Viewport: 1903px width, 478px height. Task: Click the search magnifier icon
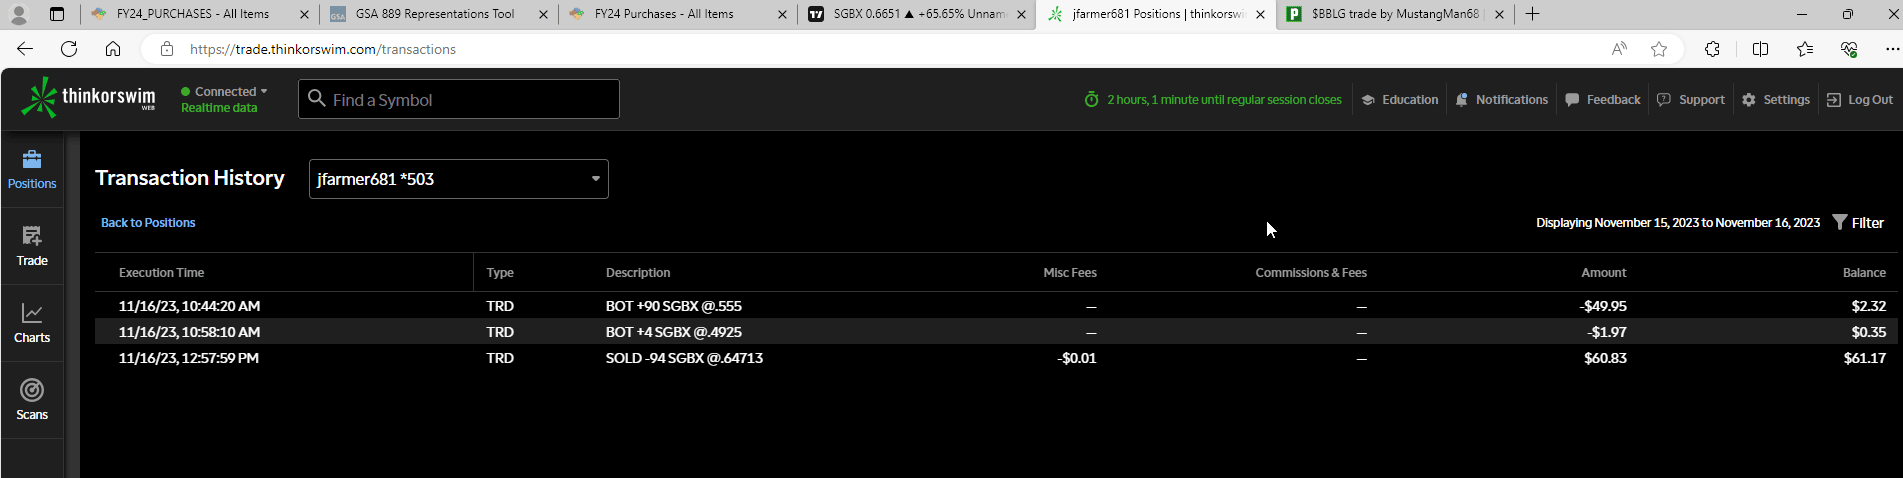pyautogui.click(x=317, y=98)
